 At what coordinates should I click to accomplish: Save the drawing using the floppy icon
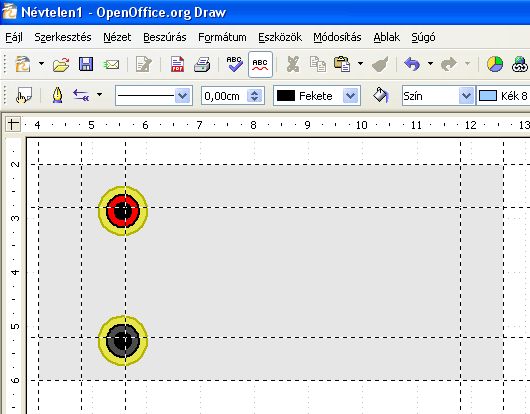click(86, 64)
